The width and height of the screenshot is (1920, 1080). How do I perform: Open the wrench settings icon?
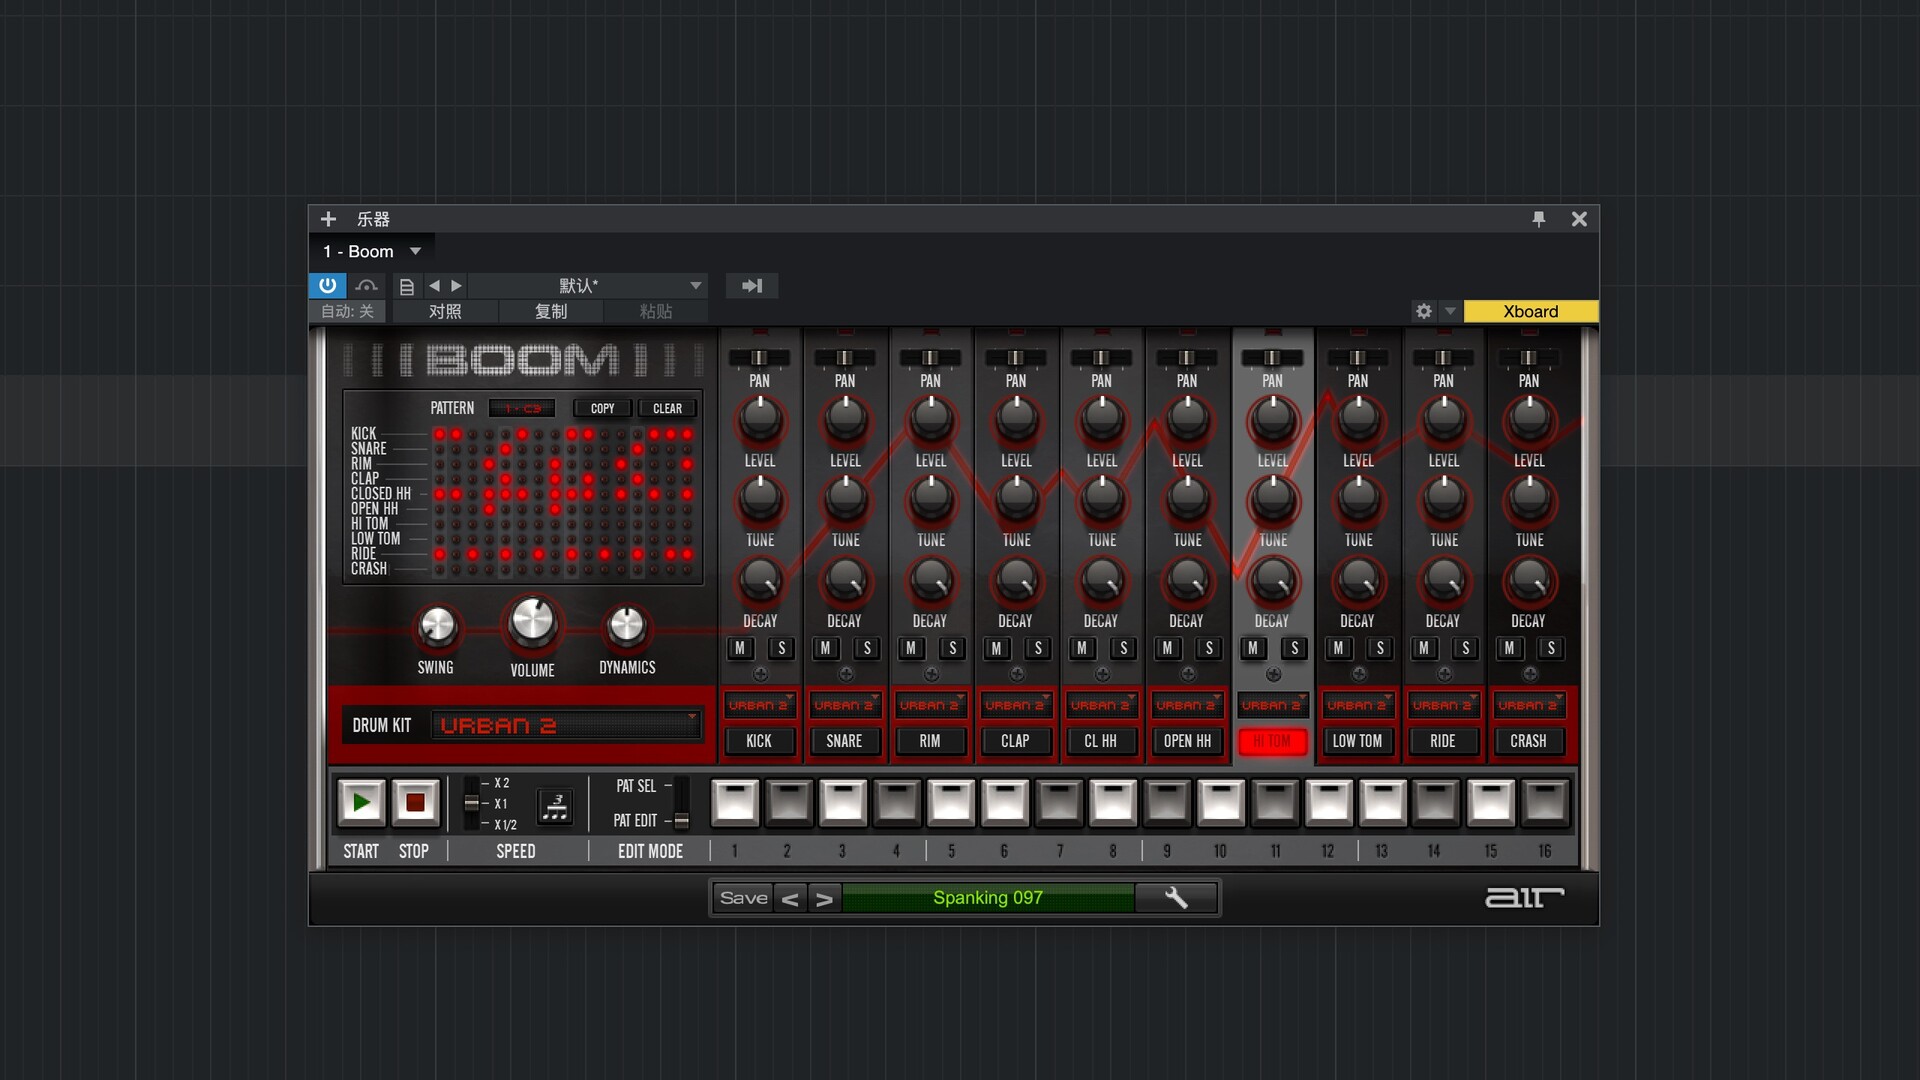[x=1176, y=898]
